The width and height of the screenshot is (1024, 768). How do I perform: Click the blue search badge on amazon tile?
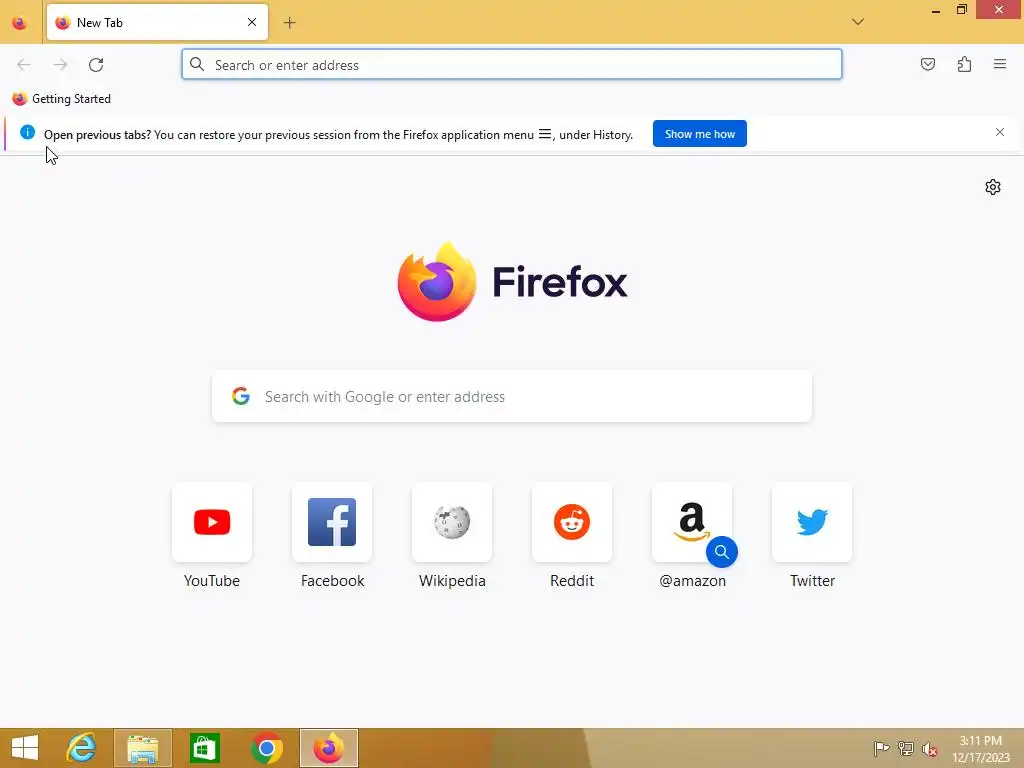tap(722, 552)
